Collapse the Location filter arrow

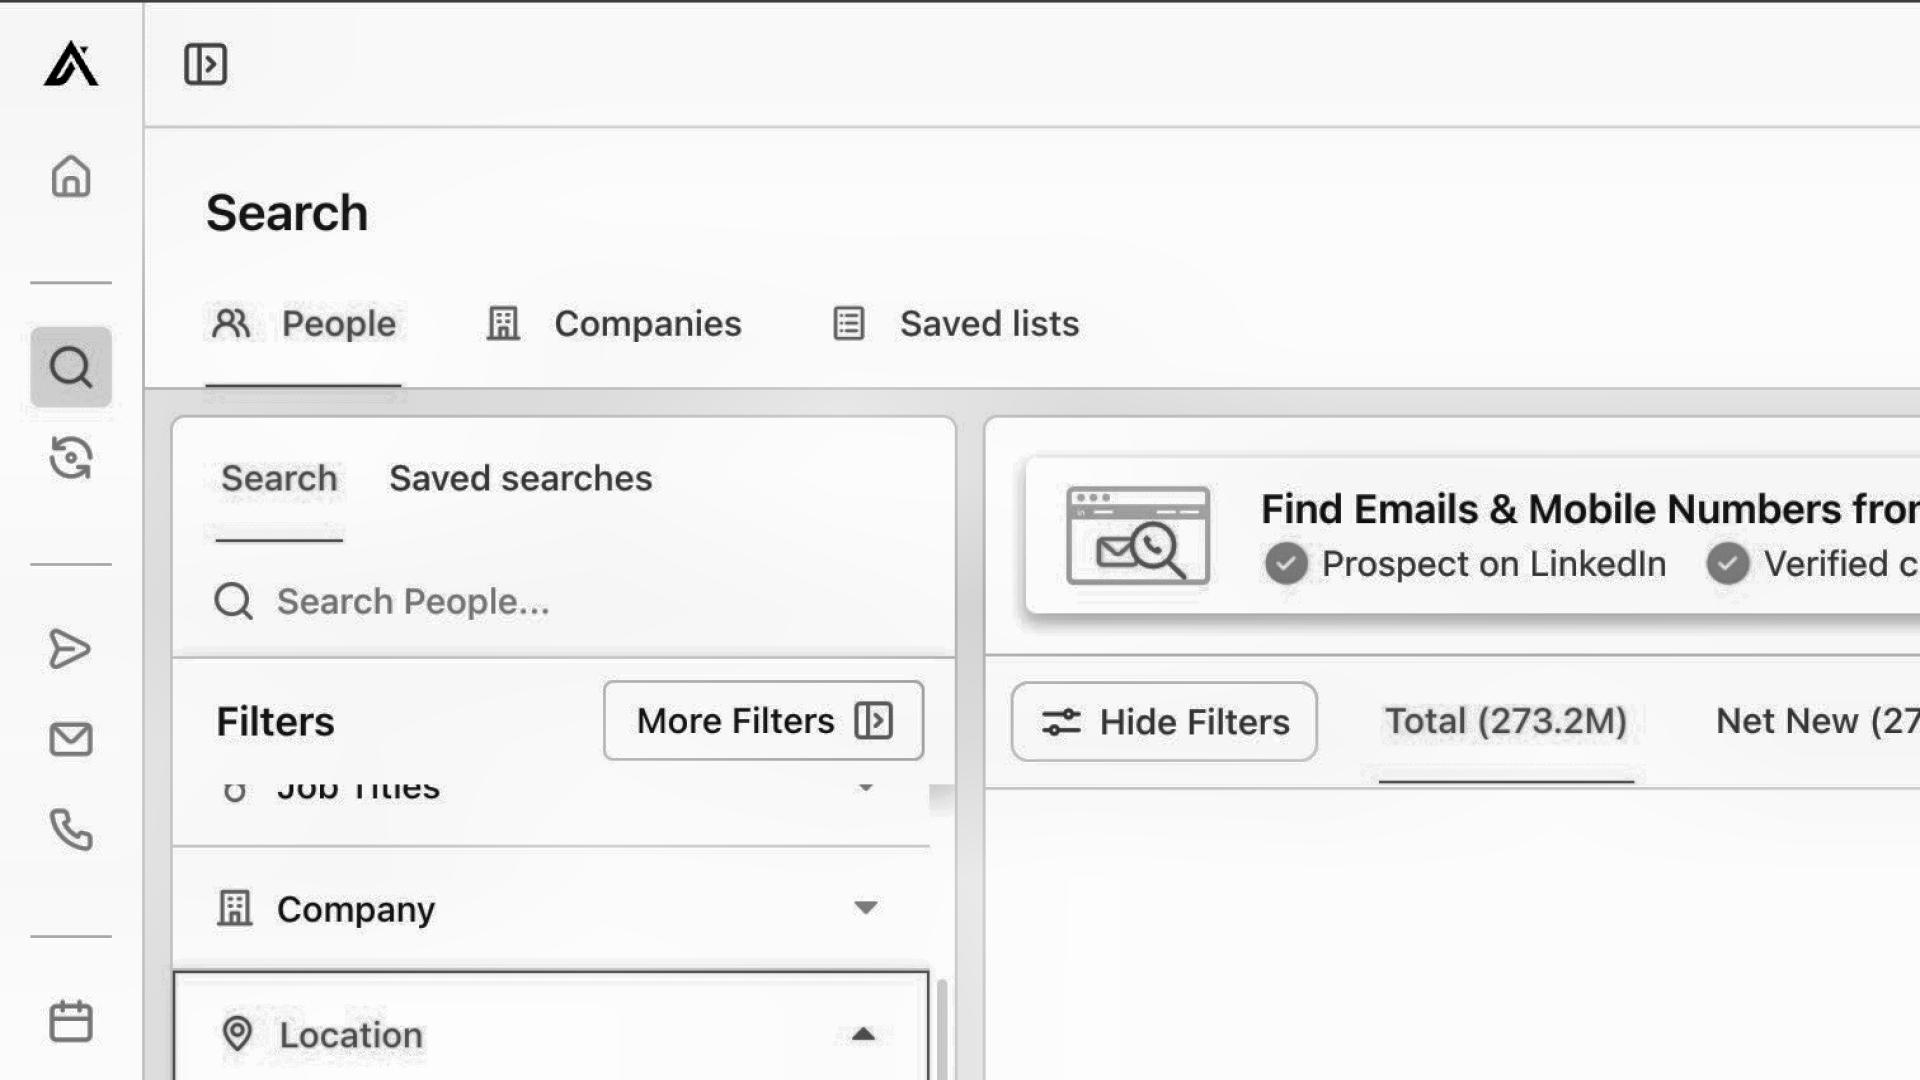[x=864, y=1034]
